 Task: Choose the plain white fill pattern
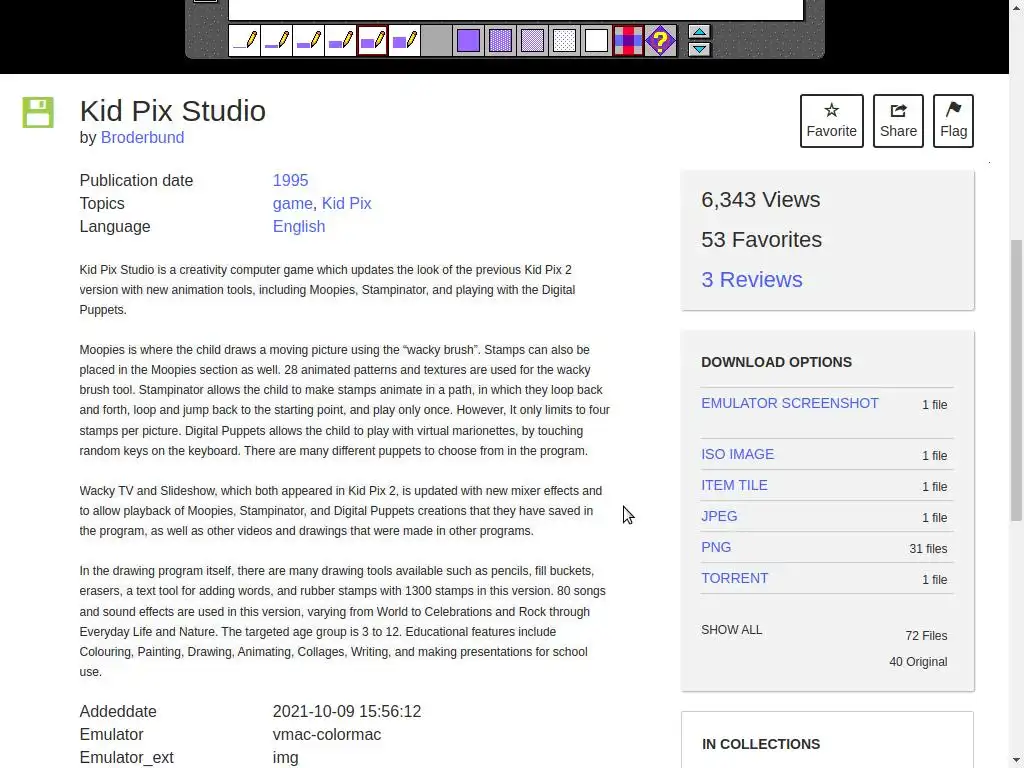tap(596, 40)
